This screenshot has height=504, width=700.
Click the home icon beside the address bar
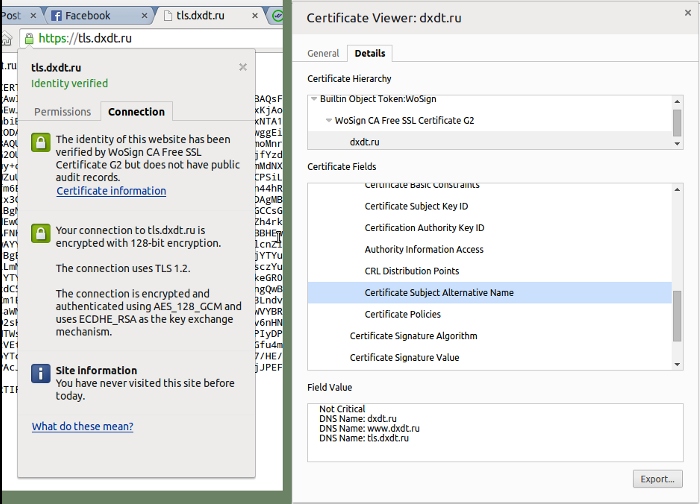point(6,39)
